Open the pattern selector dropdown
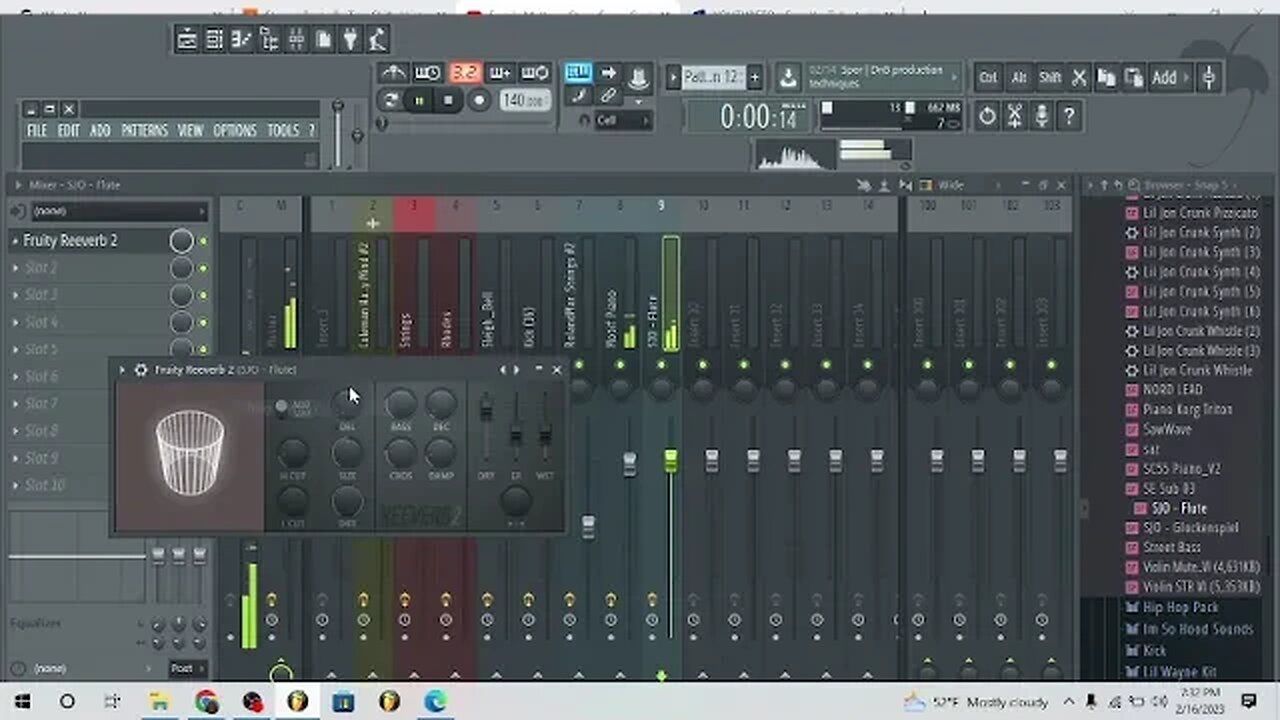Screen dimensions: 1280x720 click(x=713, y=77)
